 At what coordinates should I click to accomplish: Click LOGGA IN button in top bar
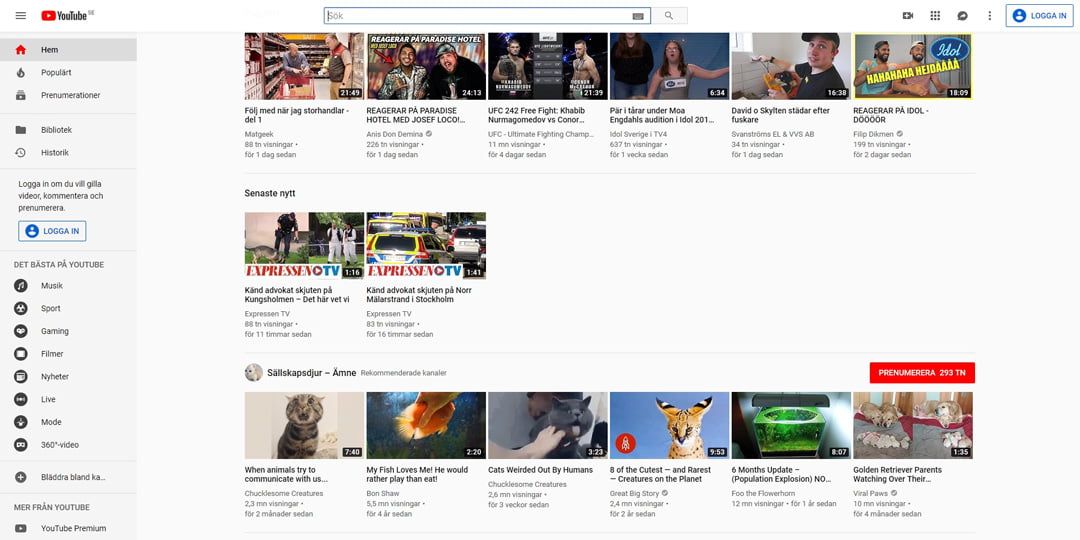coord(1039,15)
